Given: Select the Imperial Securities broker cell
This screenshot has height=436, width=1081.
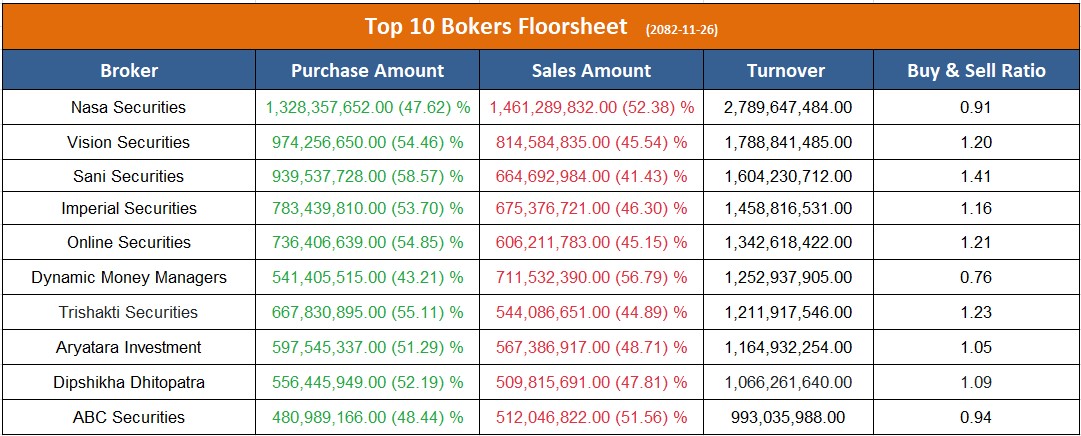Looking at the screenshot, I should [x=128, y=209].
